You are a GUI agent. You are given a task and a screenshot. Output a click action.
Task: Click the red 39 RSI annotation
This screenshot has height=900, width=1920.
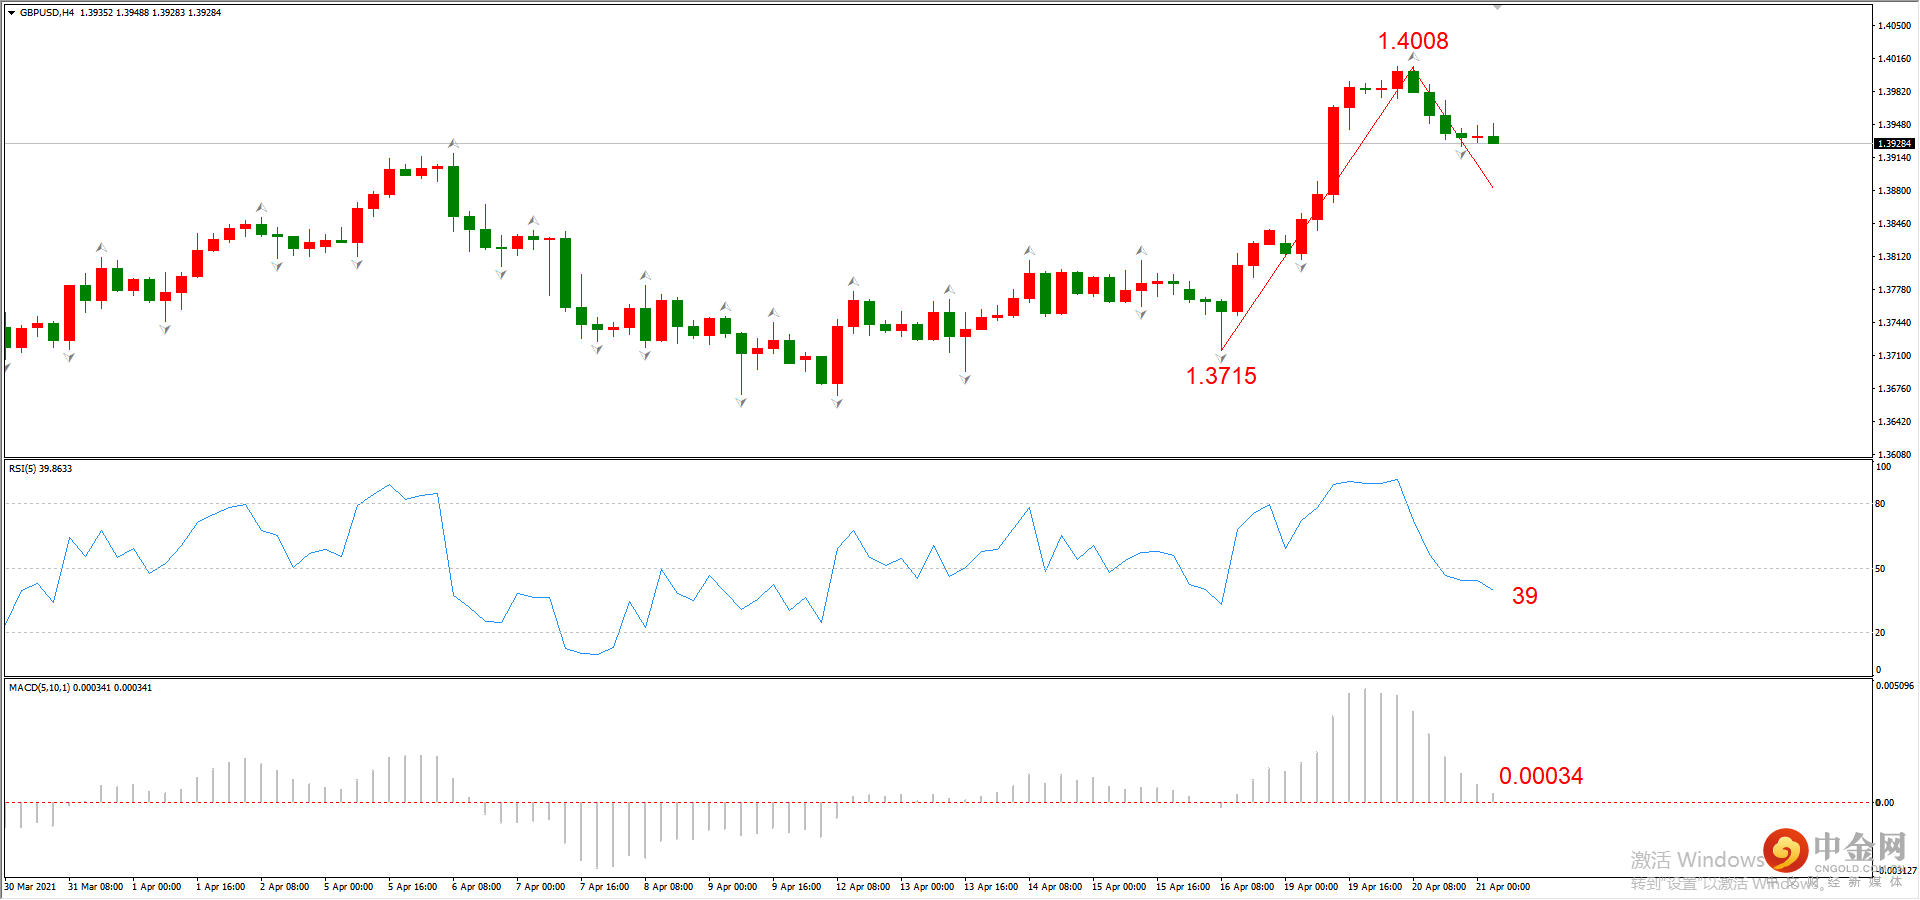point(1525,596)
